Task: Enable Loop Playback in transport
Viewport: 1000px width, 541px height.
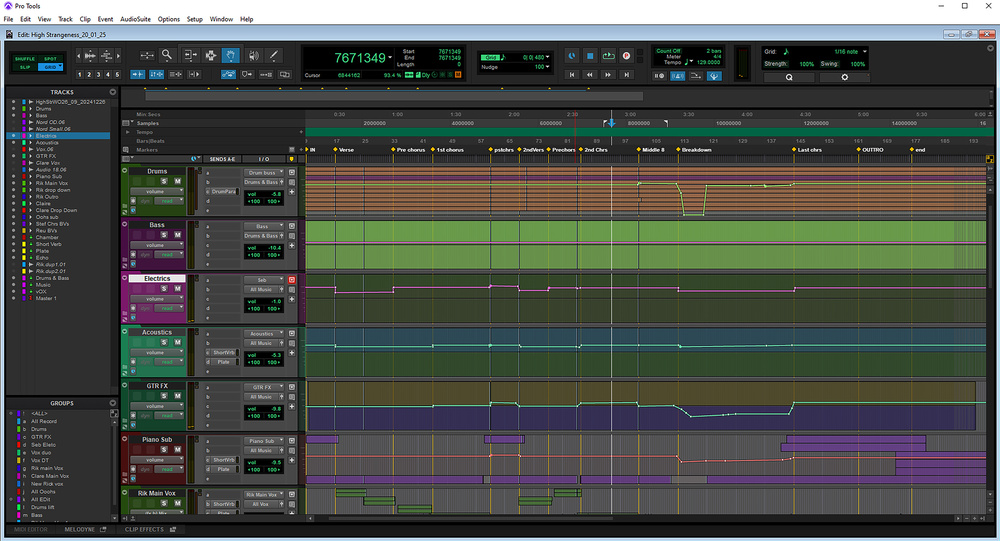Action: [x=608, y=56]
